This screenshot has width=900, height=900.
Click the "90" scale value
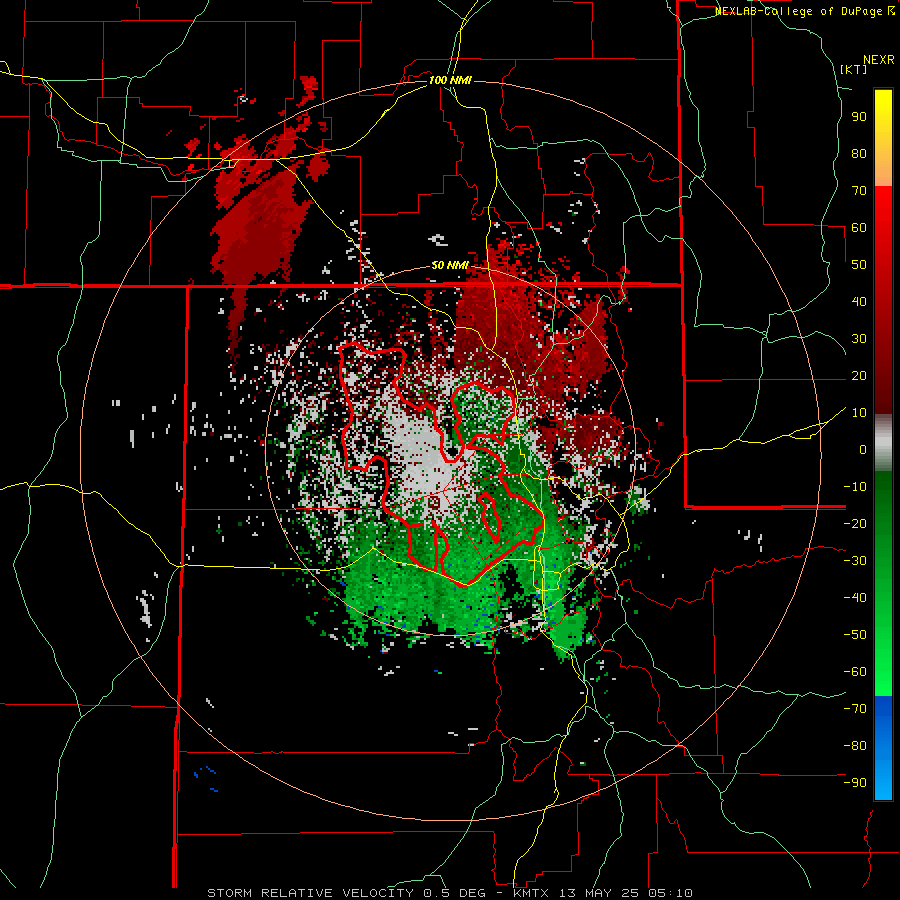click(859, 117)
